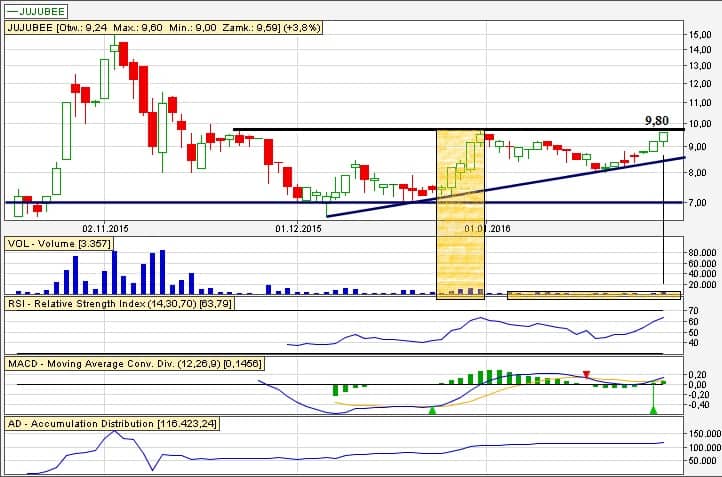
Task: Click the 9,80 resistance price annotation
Action: point(654,121)
